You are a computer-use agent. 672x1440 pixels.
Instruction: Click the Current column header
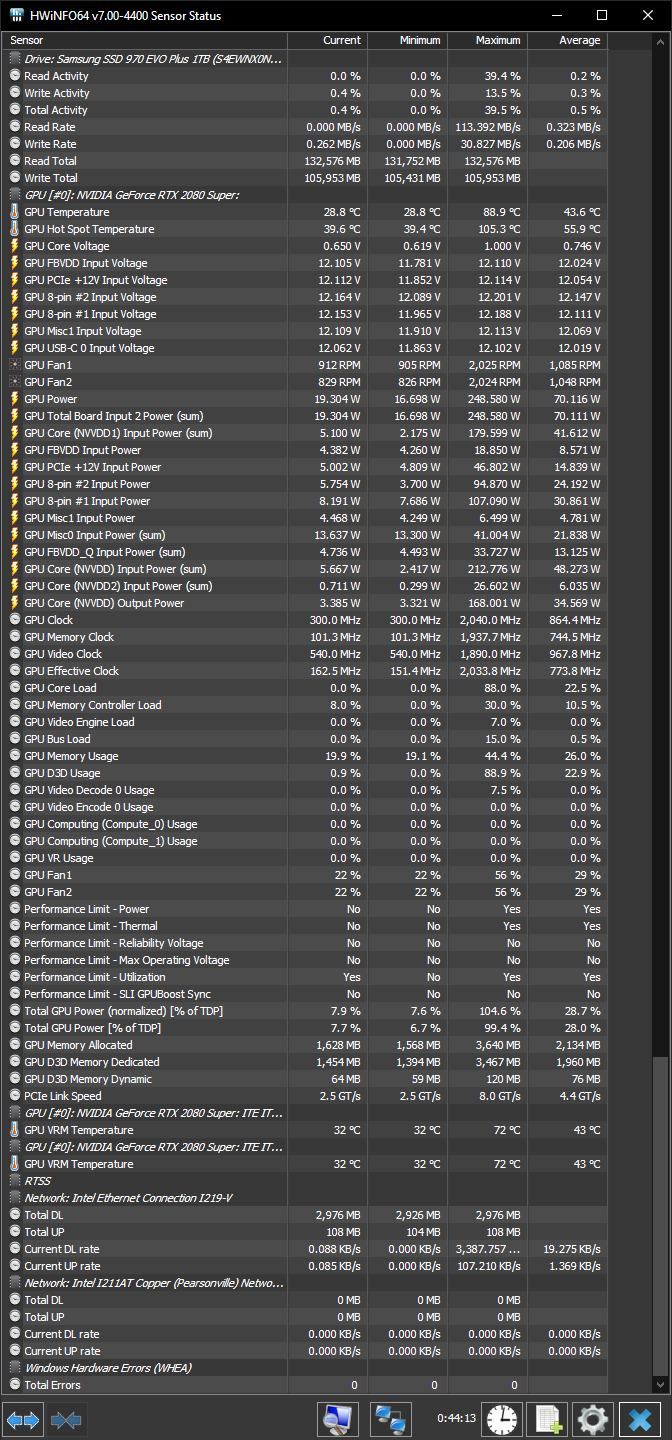[x=328, y=40]
